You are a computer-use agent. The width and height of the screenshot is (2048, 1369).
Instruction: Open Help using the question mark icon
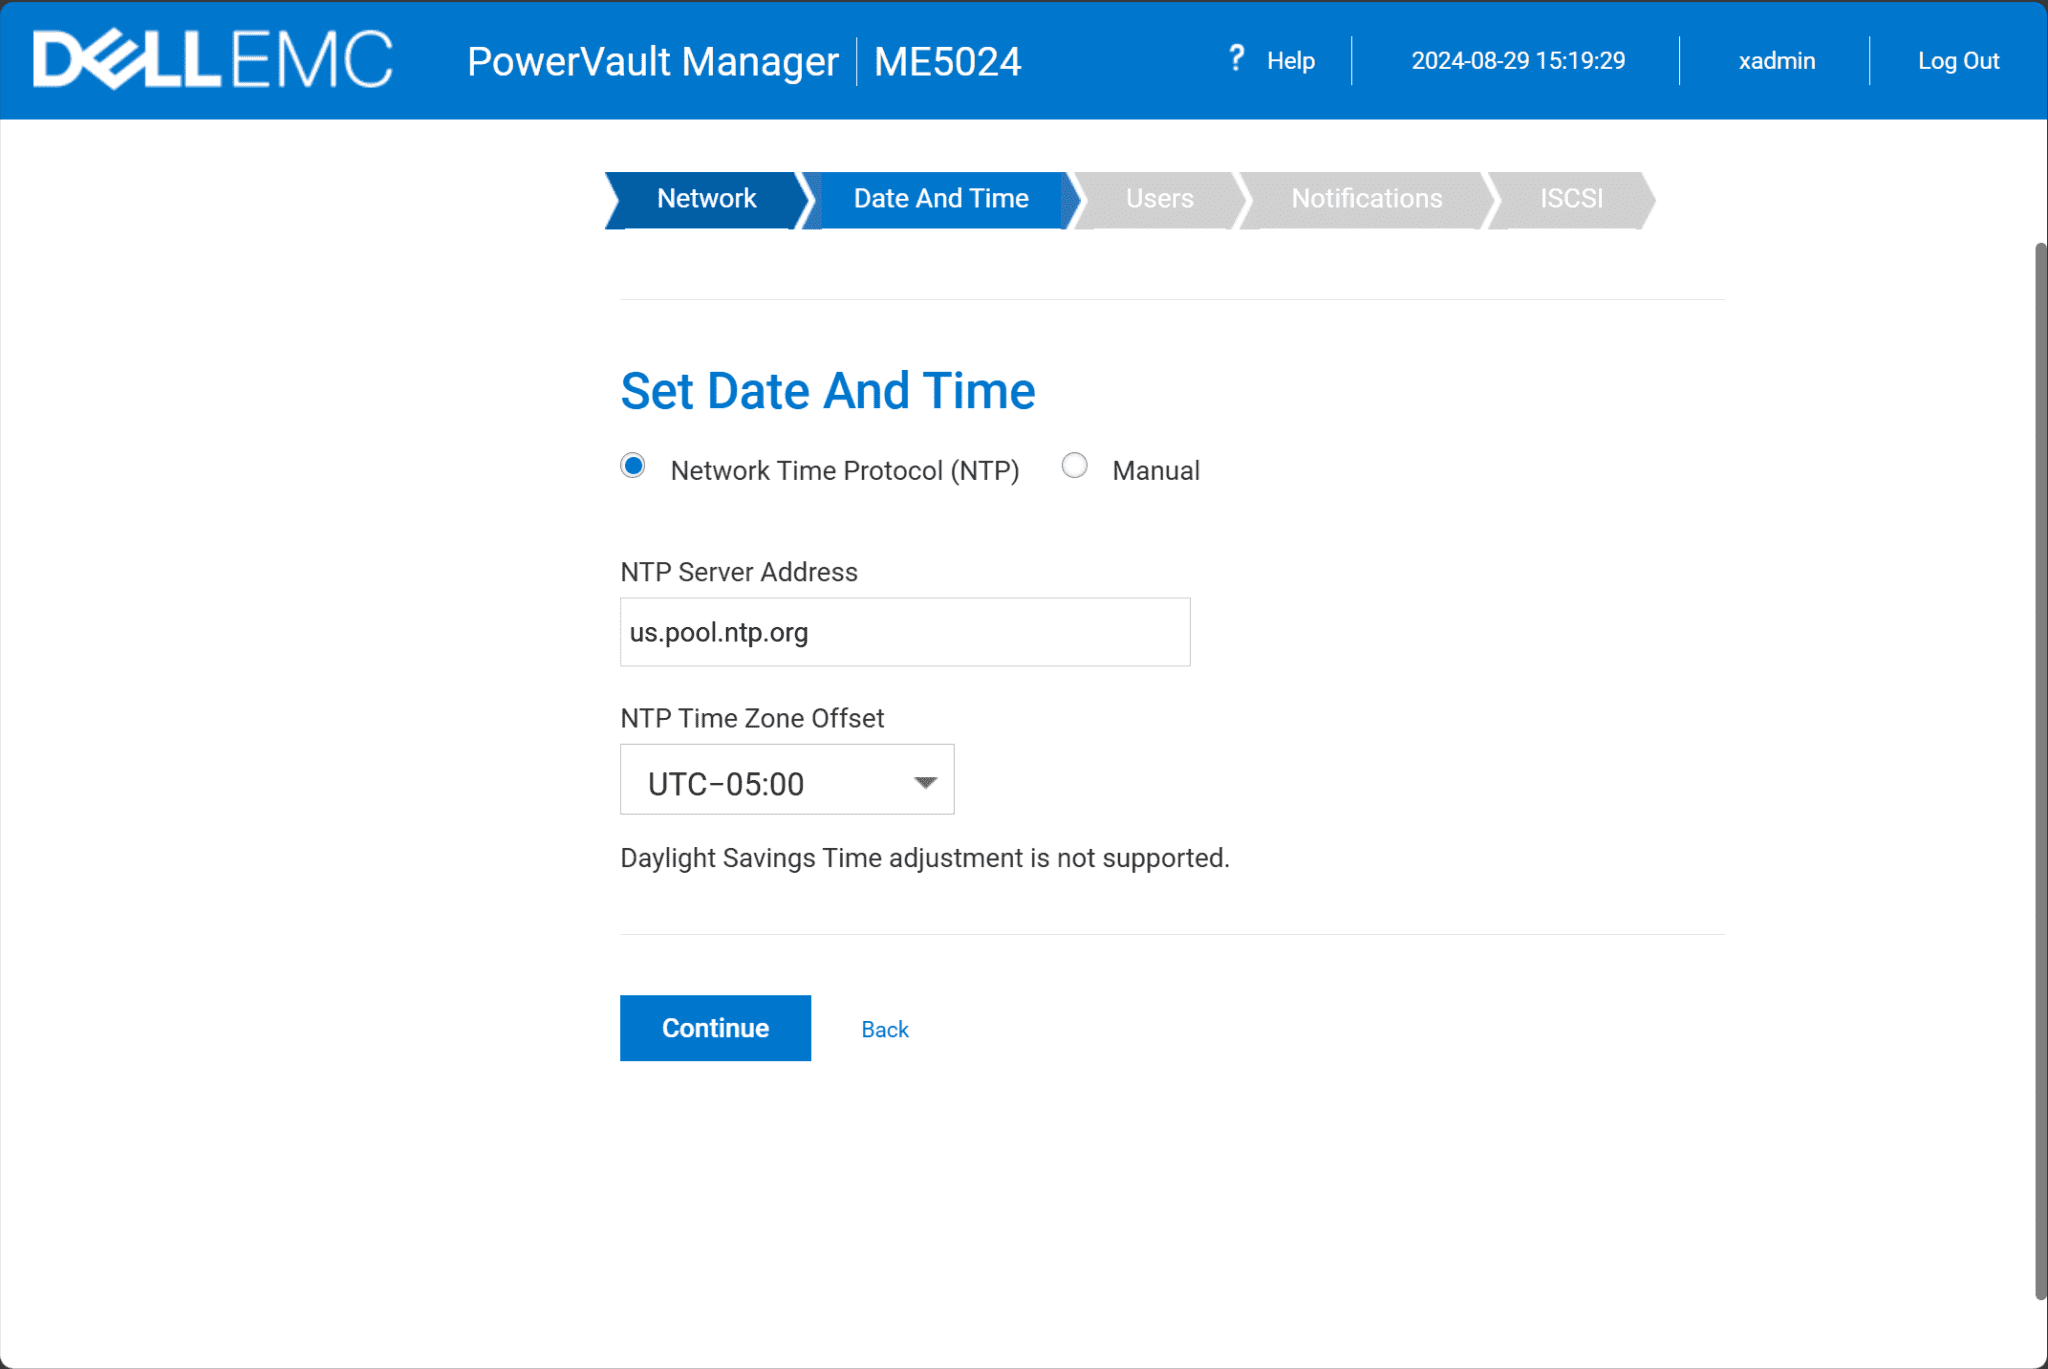(x=1237, y=59)
